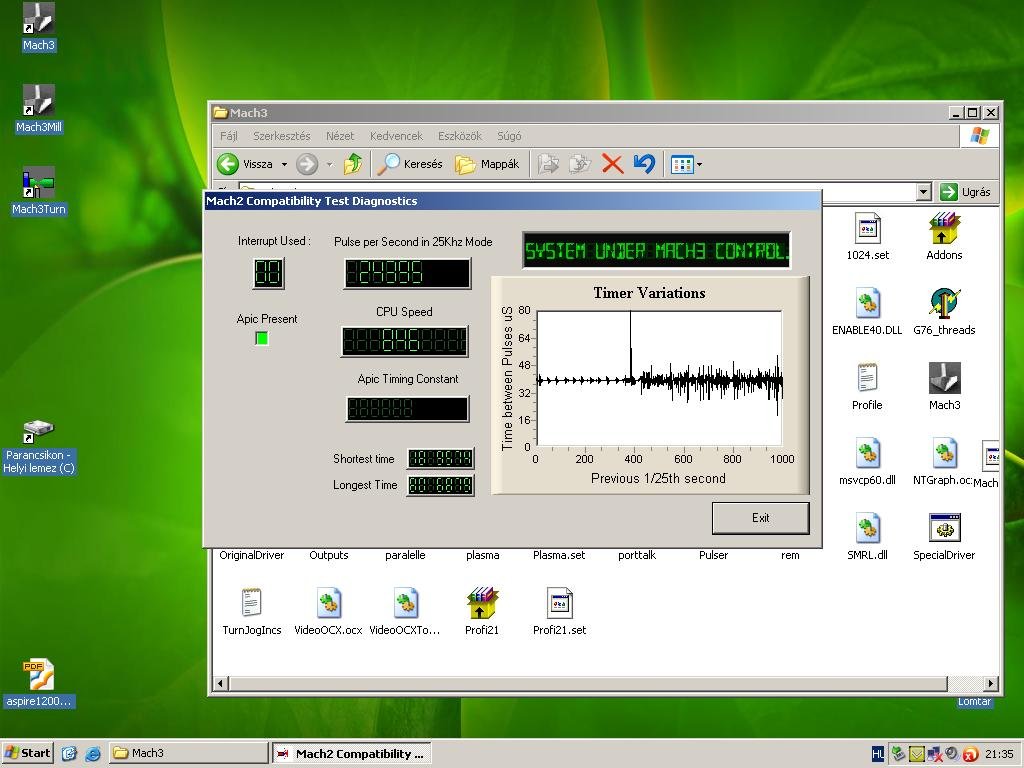Open the back button history dropdown arrow
1024x768 pixels.
284,165
